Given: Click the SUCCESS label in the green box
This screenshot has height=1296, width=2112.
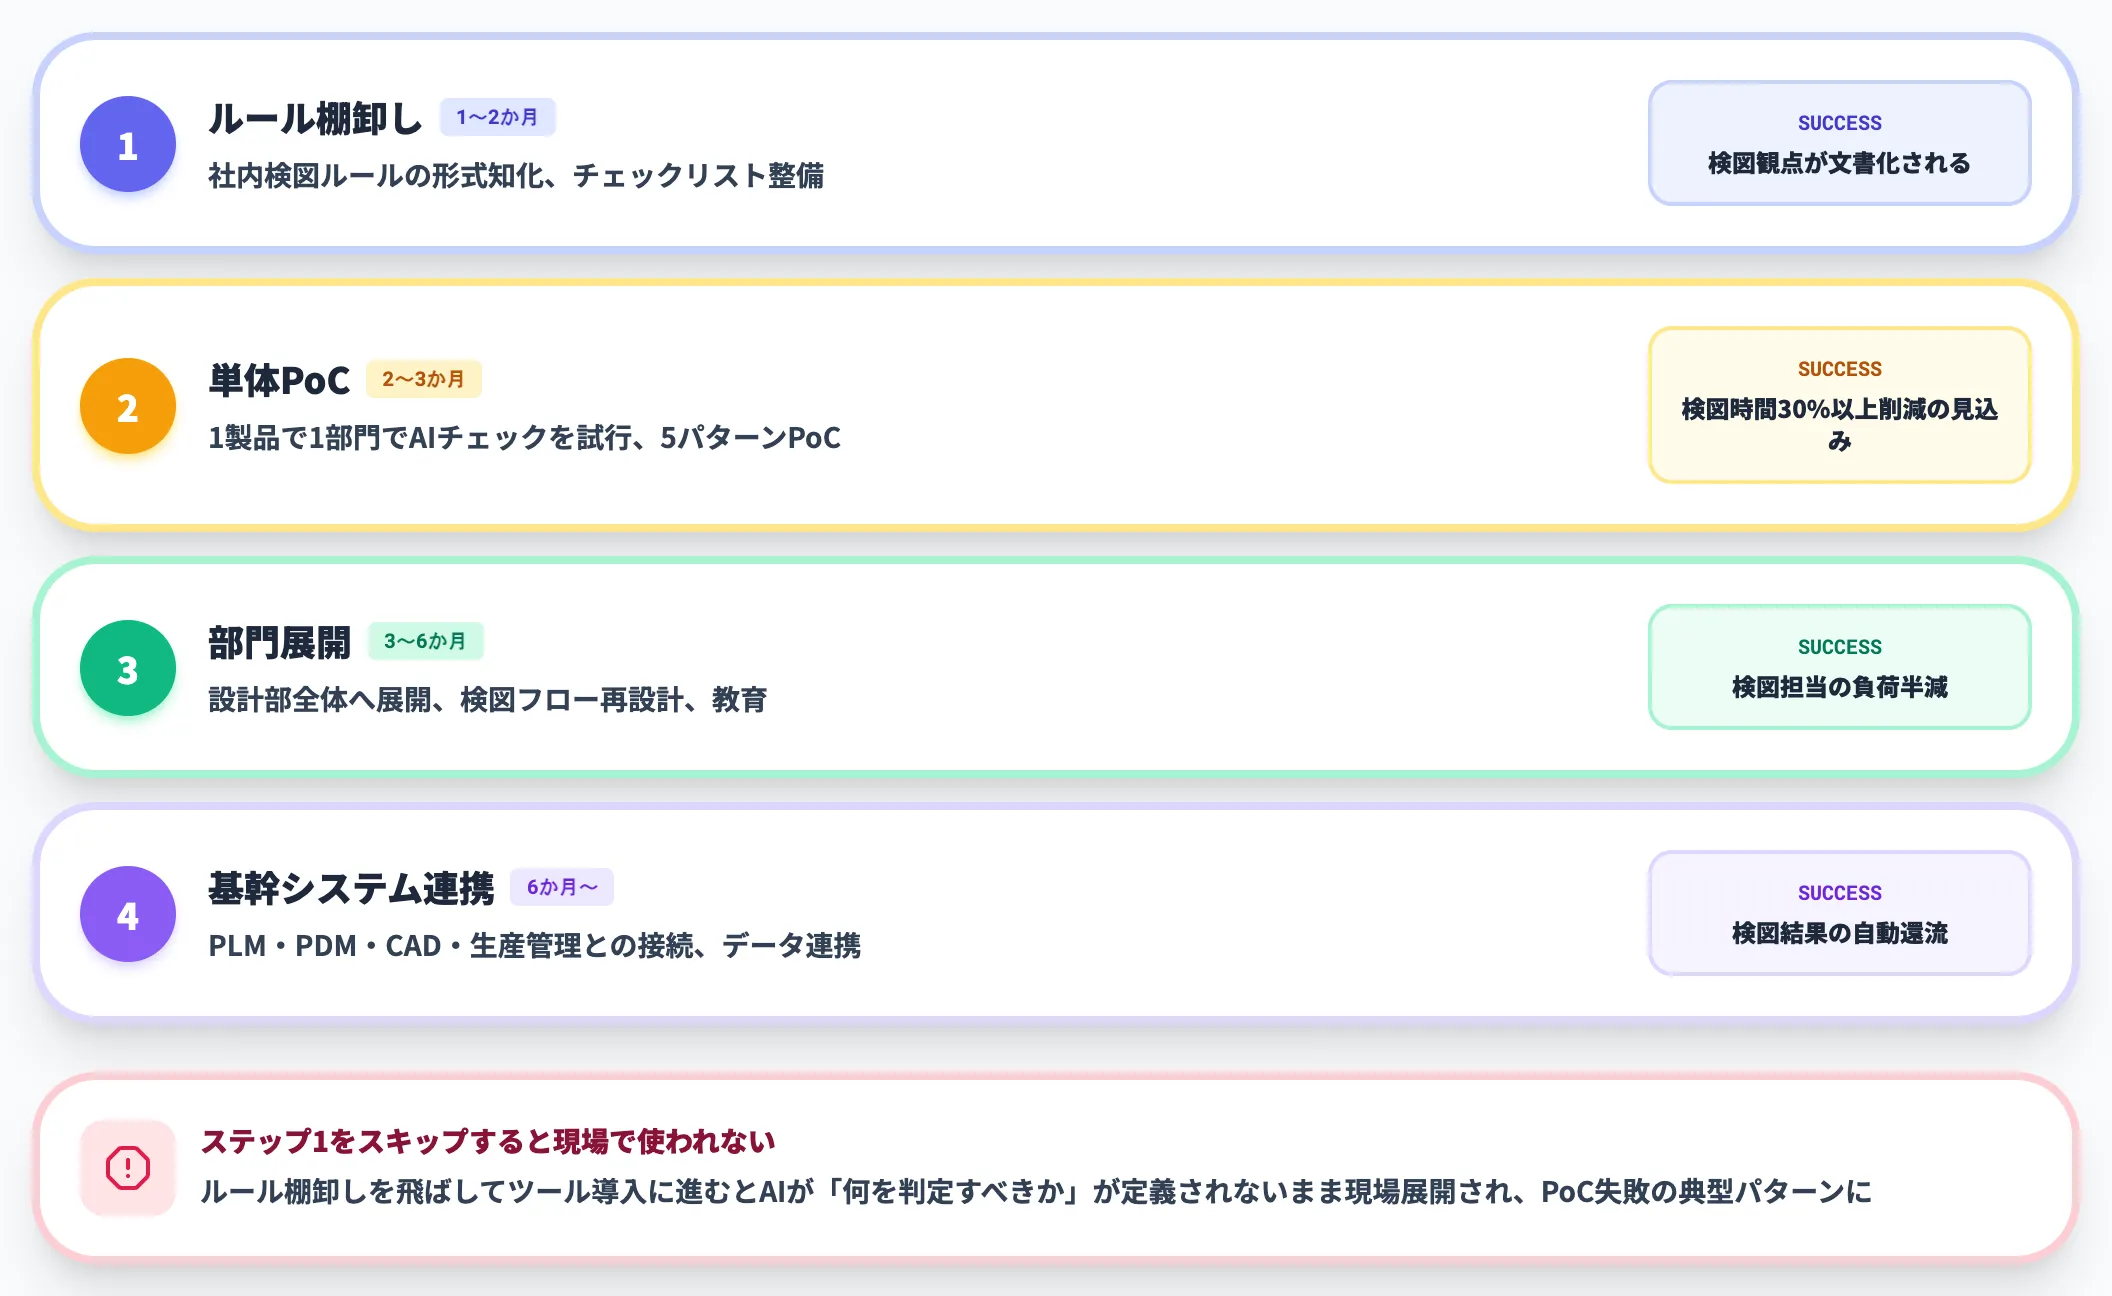Looking at the screenshot, I should [1839, 647].
